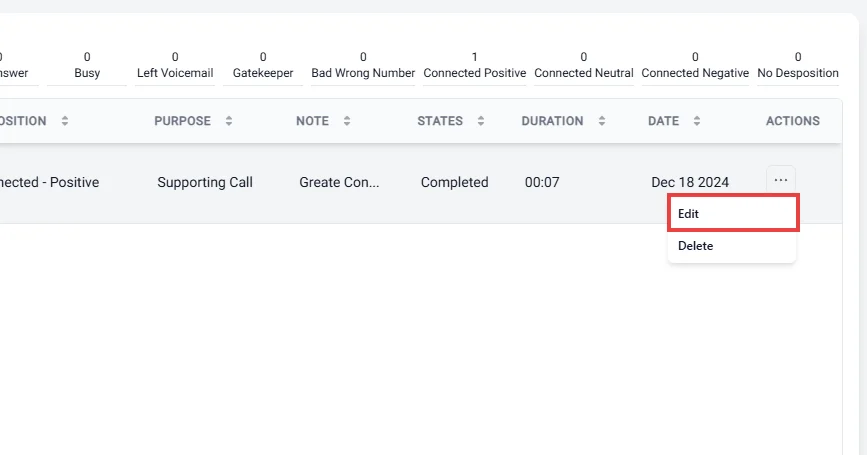
Task: Filter by Gatekeeper count
Action: pos(263,65)
